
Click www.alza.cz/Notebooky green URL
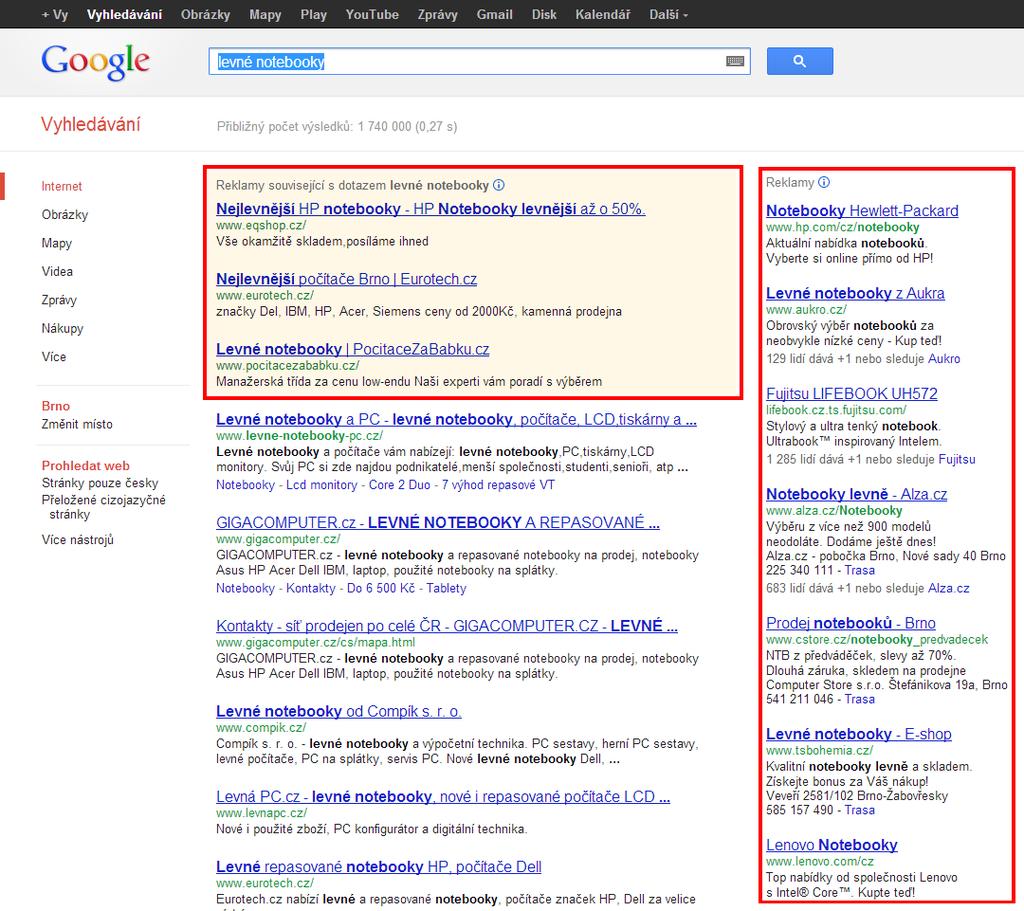(834, 511)
